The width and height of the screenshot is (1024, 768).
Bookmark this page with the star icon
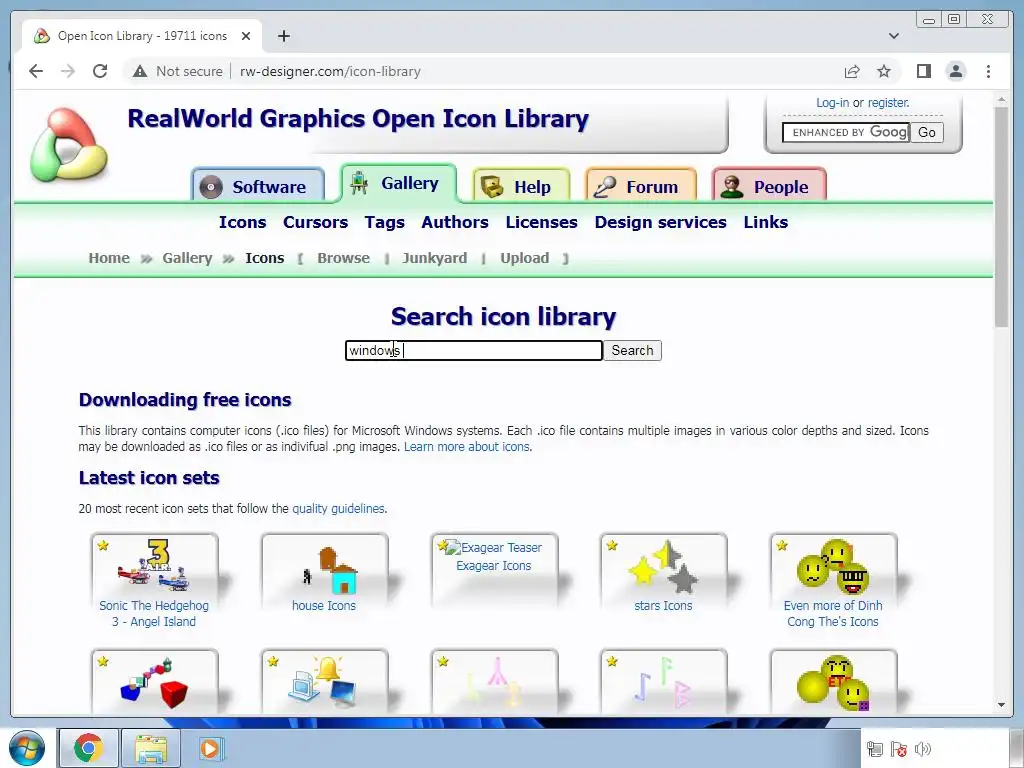point(884,71)
